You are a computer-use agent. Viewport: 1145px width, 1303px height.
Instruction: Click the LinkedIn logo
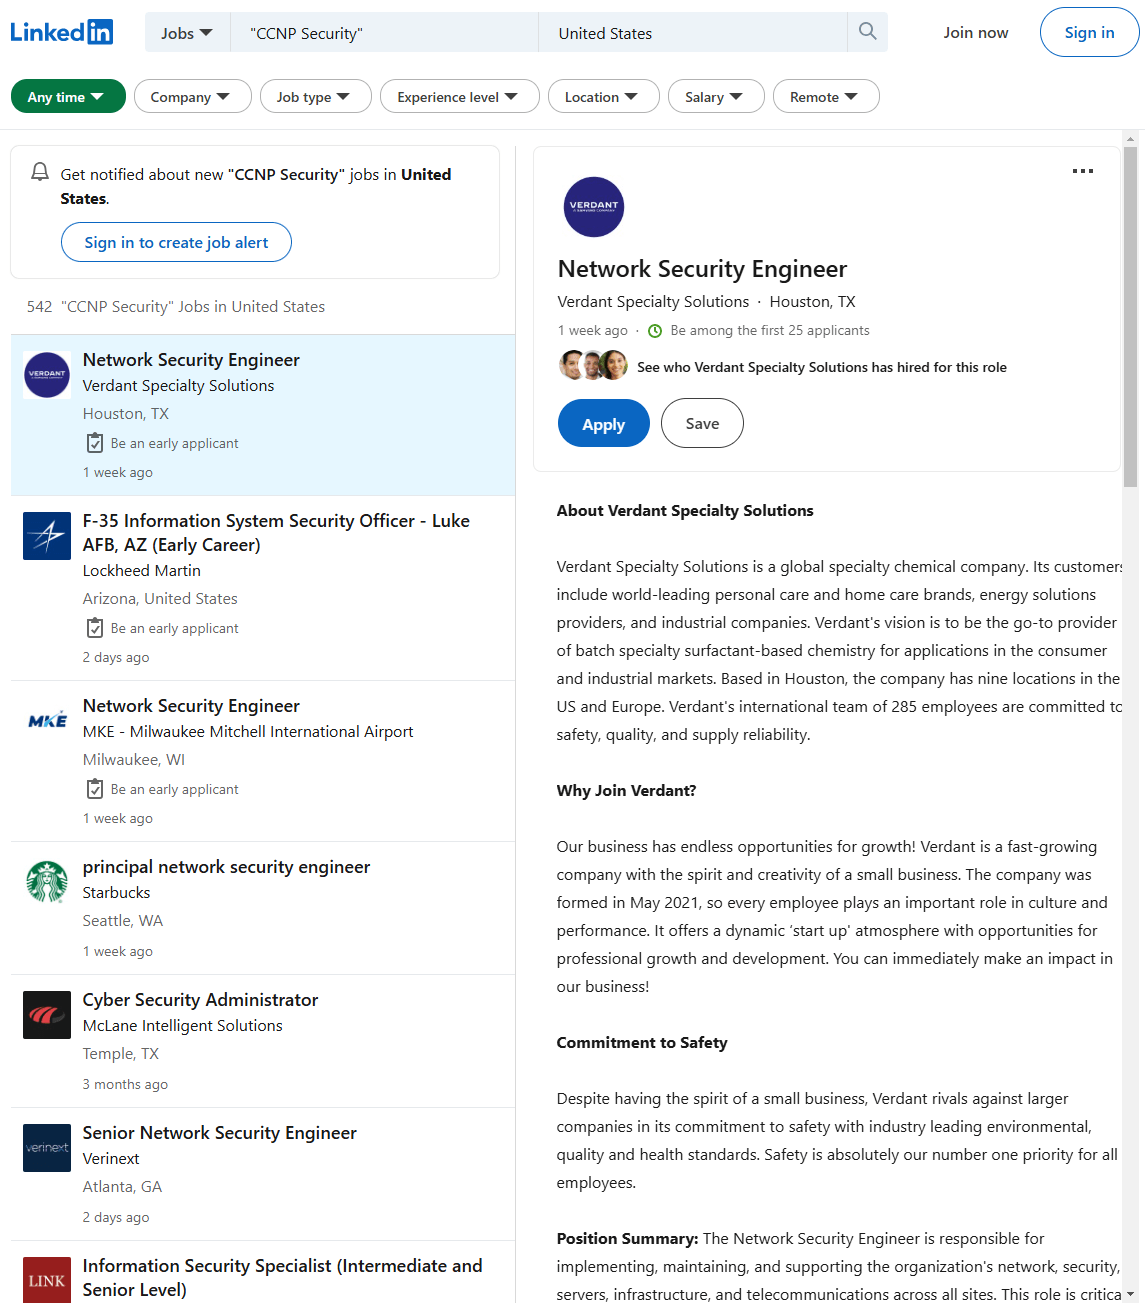(61, 32)
